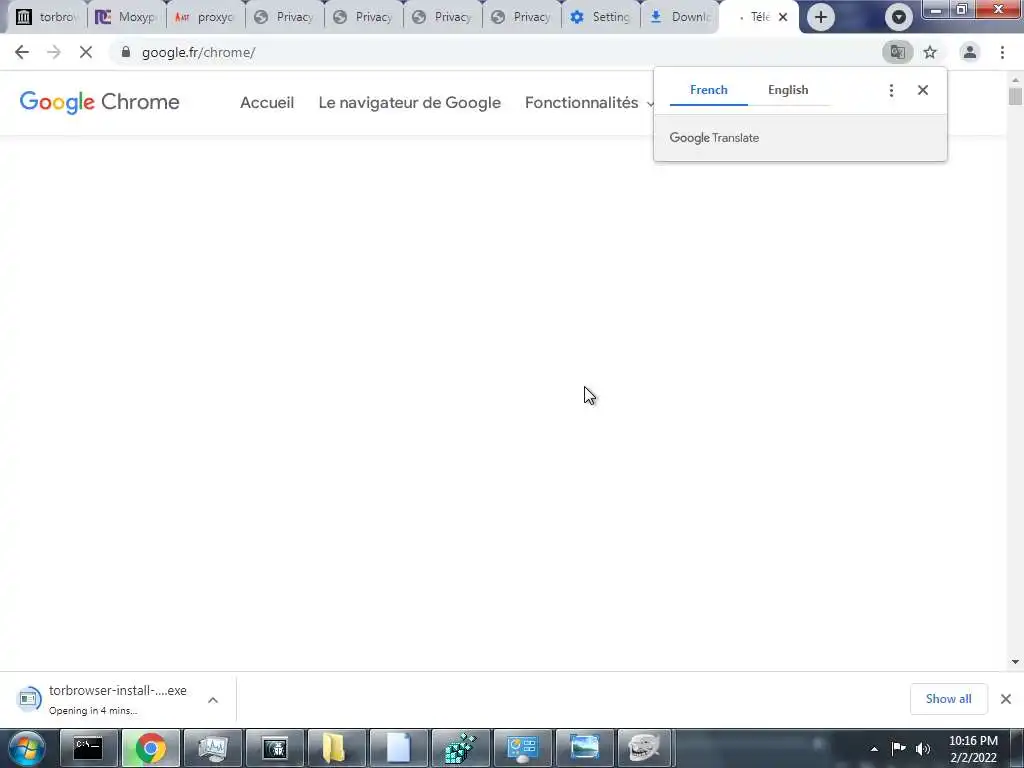Open a new tab
This screenshot has height=768, width=1024.
(x=820, y=17)
